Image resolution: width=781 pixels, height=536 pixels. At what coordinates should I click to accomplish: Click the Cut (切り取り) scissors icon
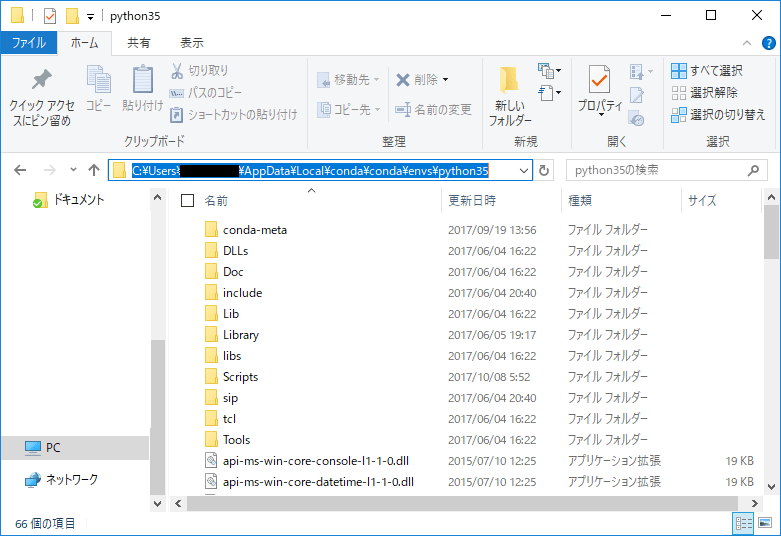[x=177, y=71]
